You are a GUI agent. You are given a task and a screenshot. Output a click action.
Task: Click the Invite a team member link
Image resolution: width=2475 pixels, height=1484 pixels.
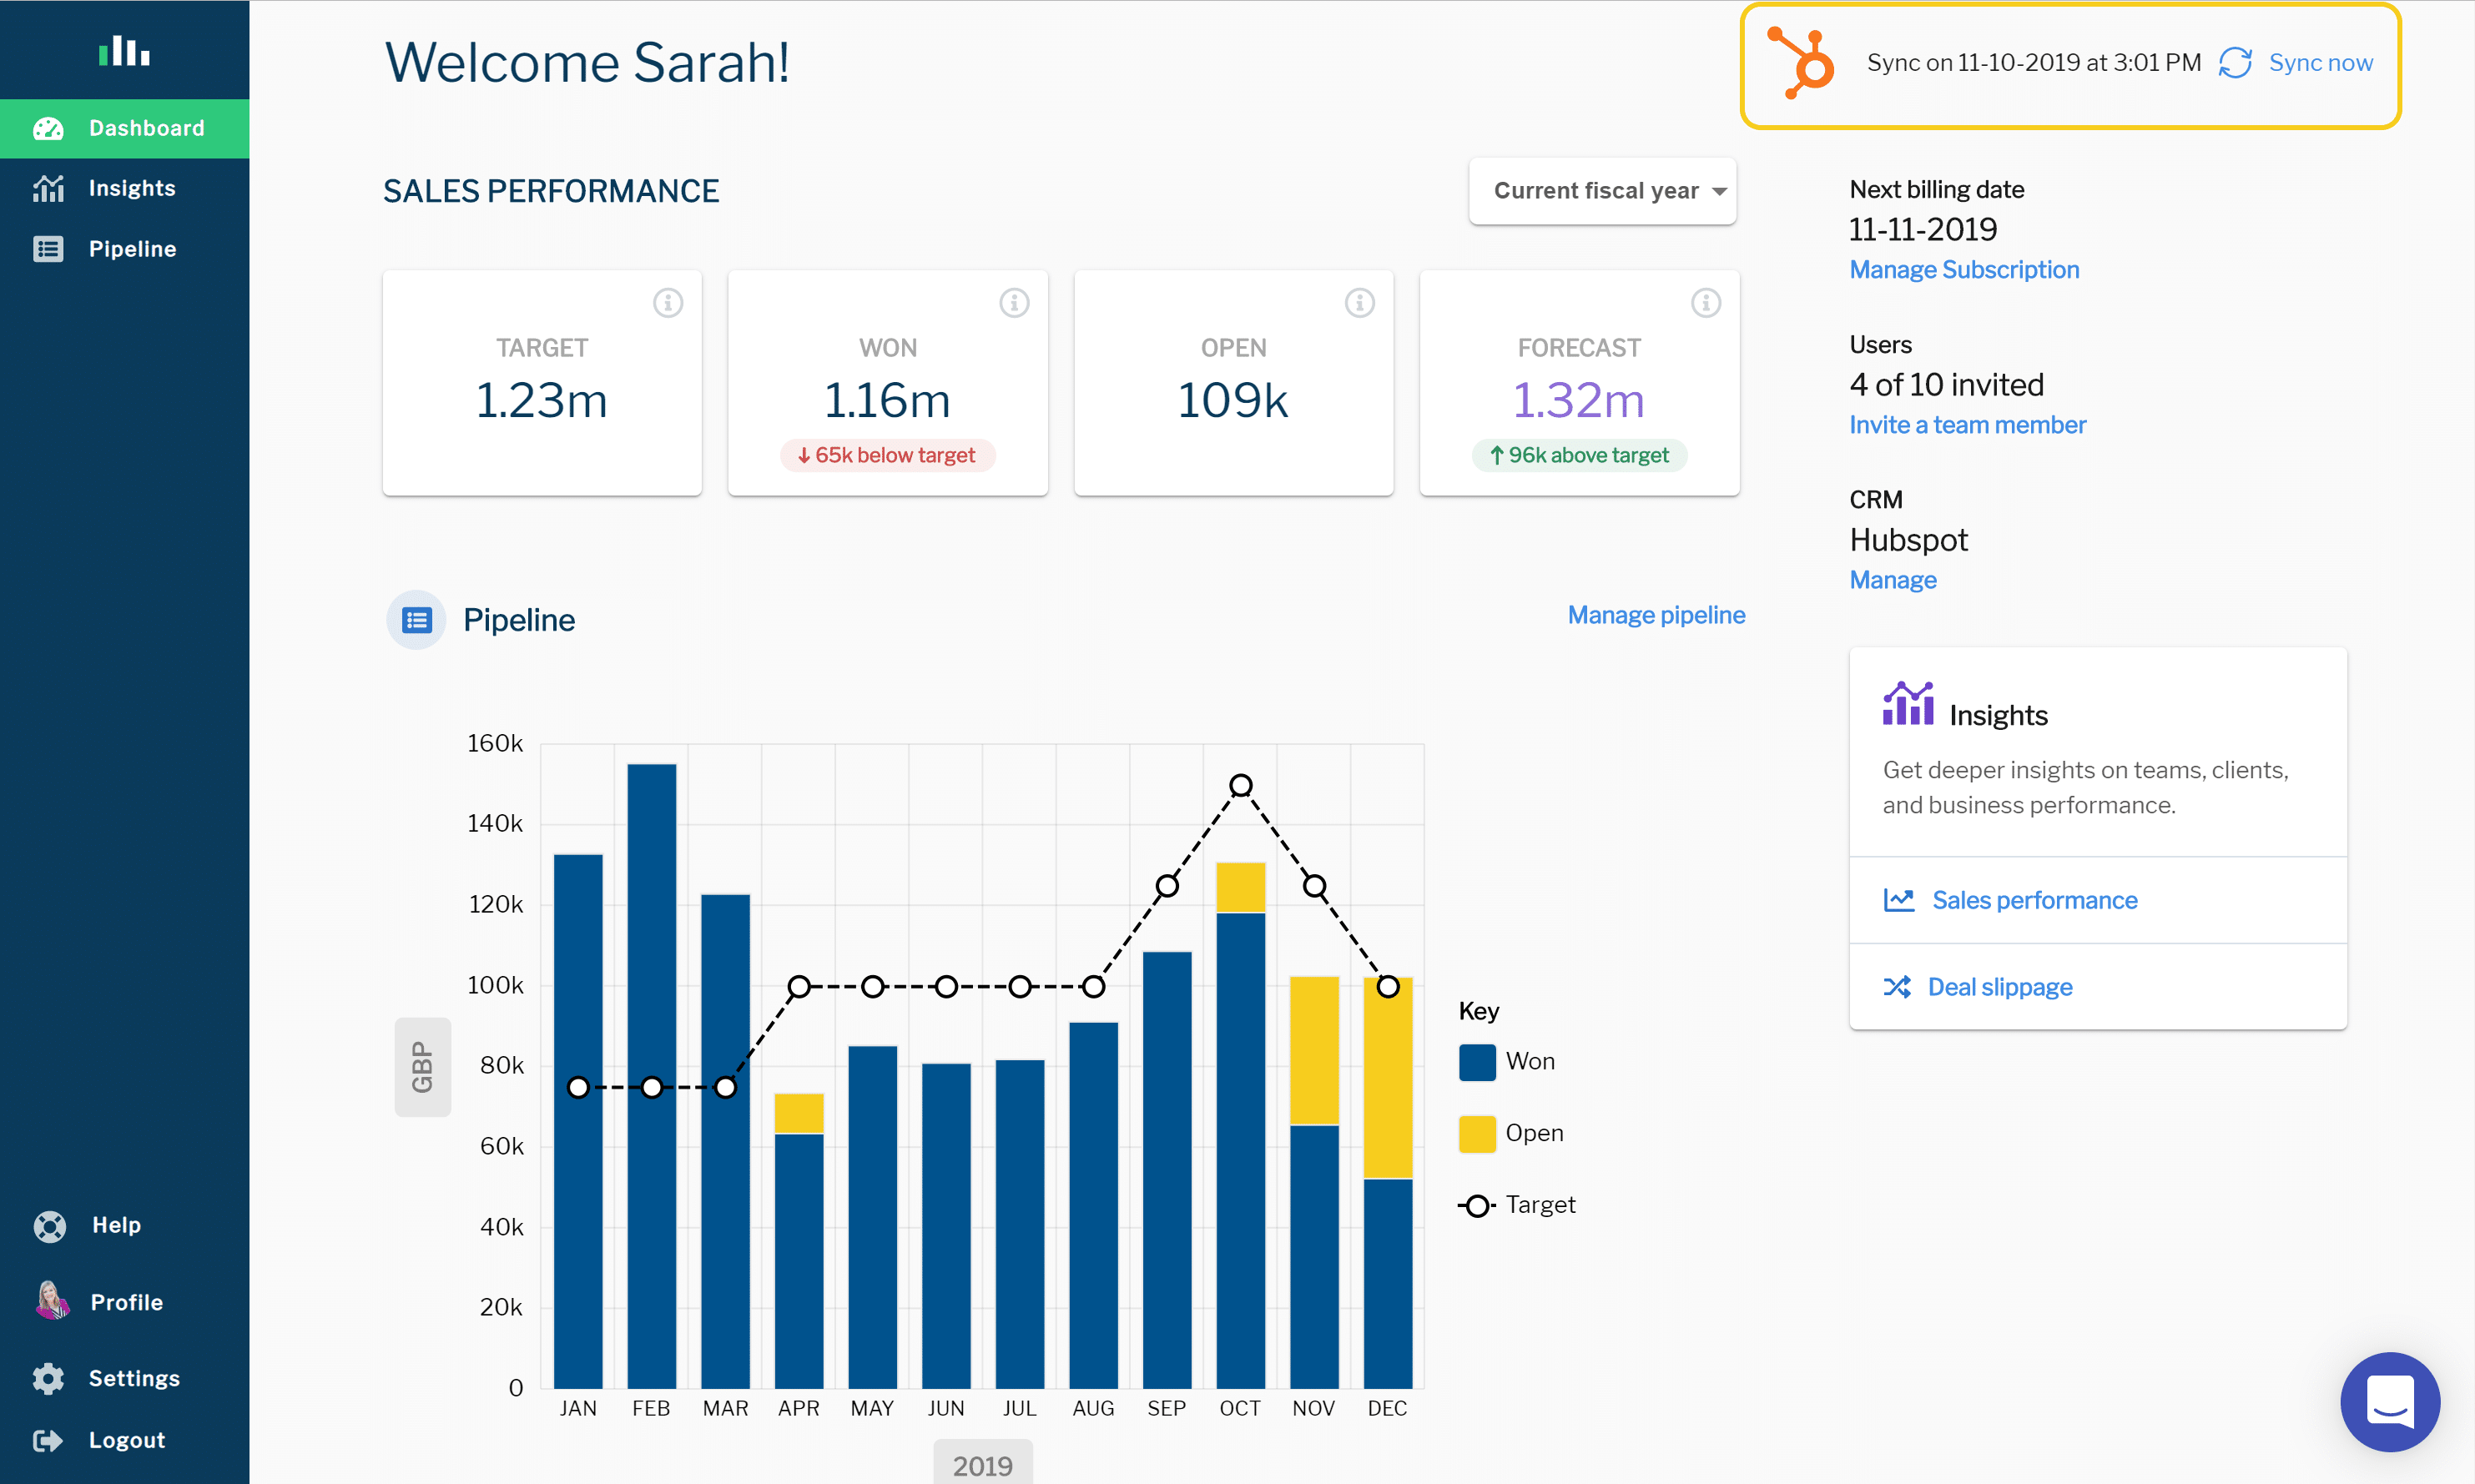pyautogui.click(x=1966, y=424)
